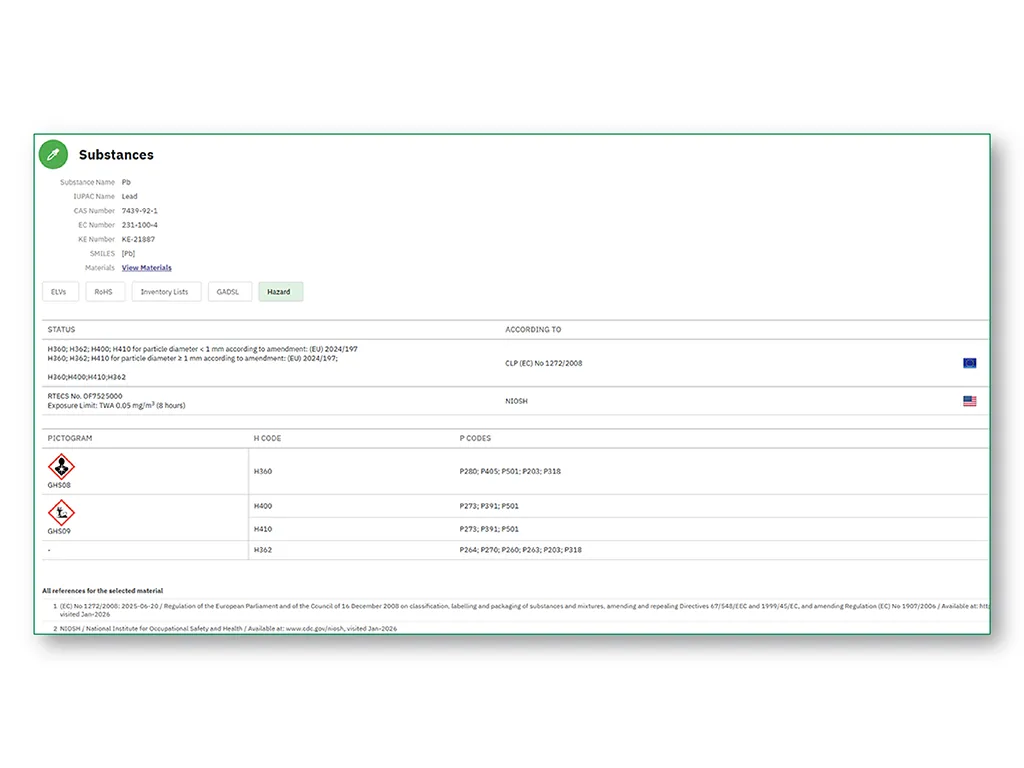This screenshot has height=768, width=1024.
Task: Click the STATUS column header
Action: tap(61, 330)
